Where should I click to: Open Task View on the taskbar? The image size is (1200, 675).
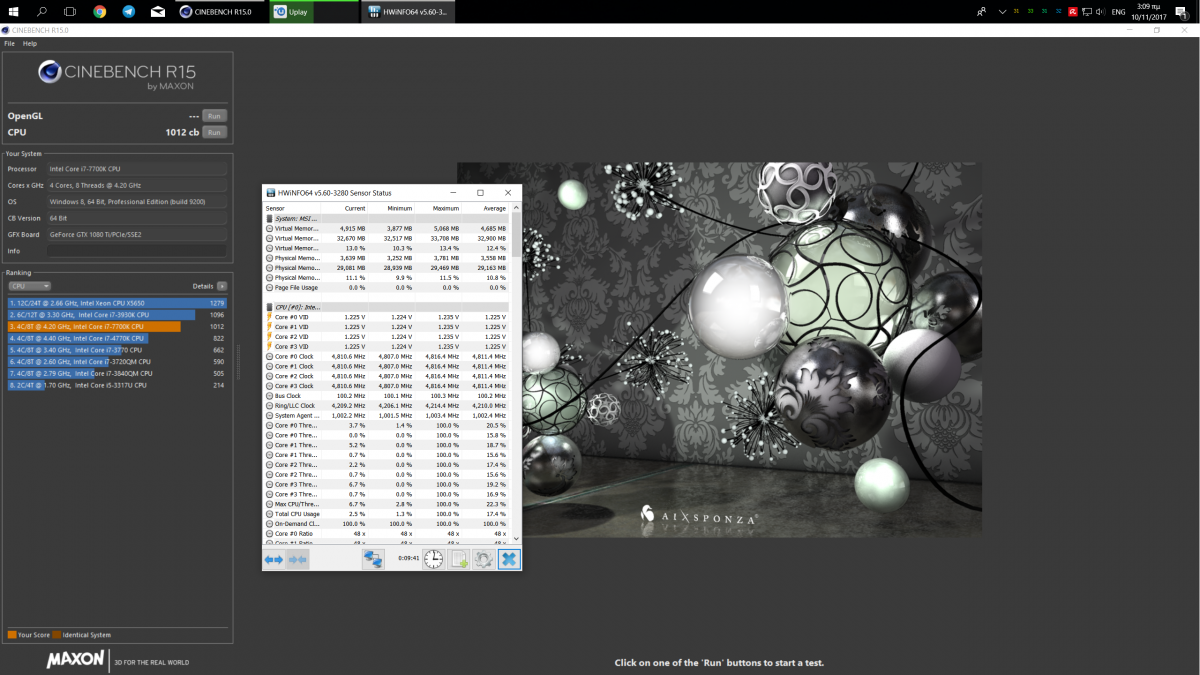point(70,12)
